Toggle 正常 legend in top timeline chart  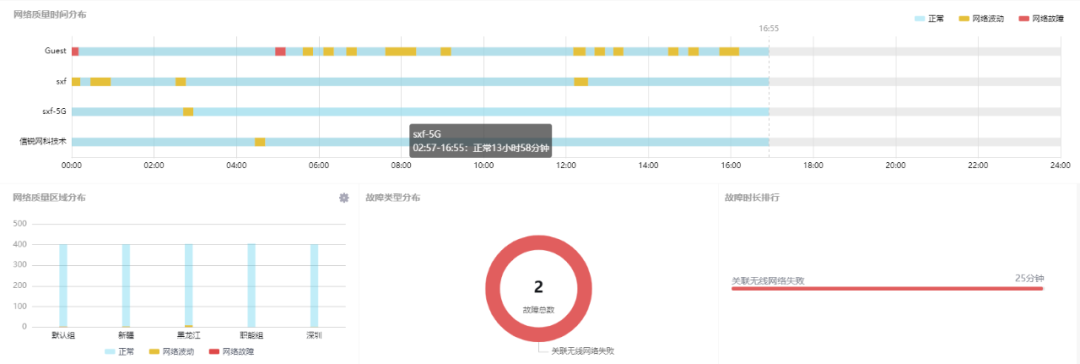pyautogui.click(x=929, y=19)
